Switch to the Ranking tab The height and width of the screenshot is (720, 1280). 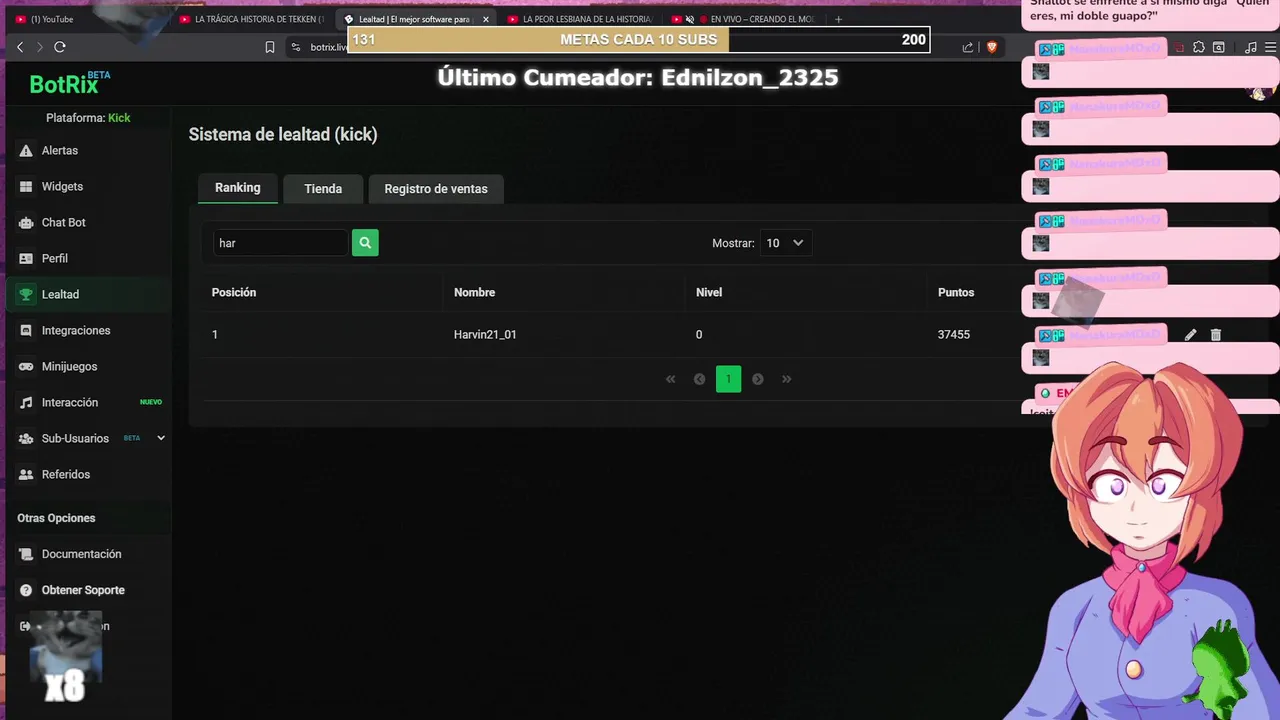[237, 188]
